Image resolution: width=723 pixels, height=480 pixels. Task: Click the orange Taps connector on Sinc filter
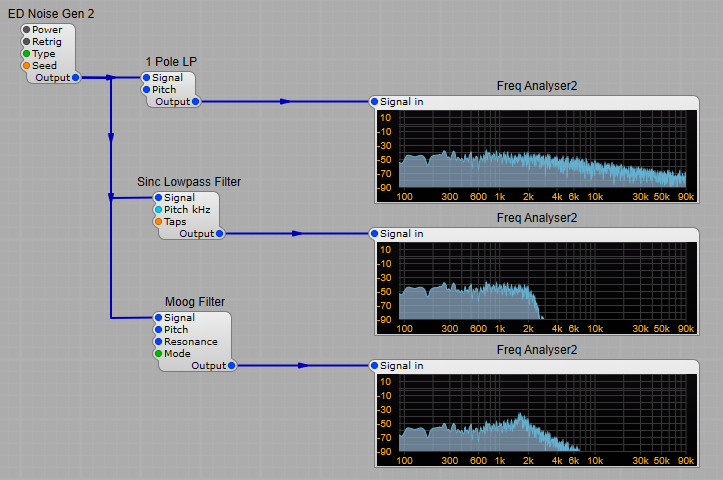pyautogui.click(x=159, y=222)
